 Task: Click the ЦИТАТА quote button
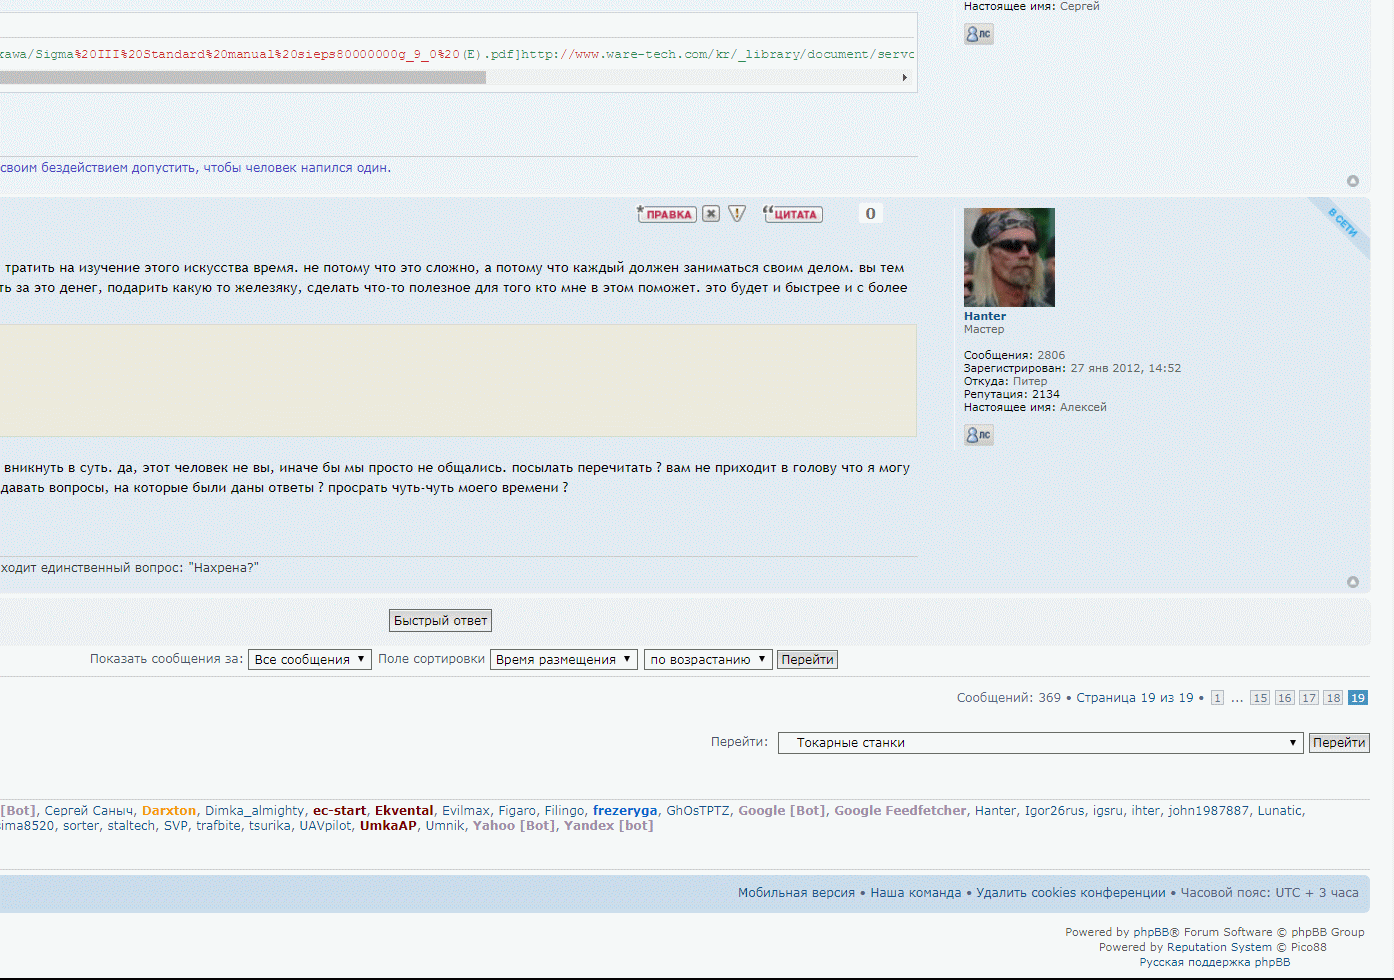click(793, 214)
